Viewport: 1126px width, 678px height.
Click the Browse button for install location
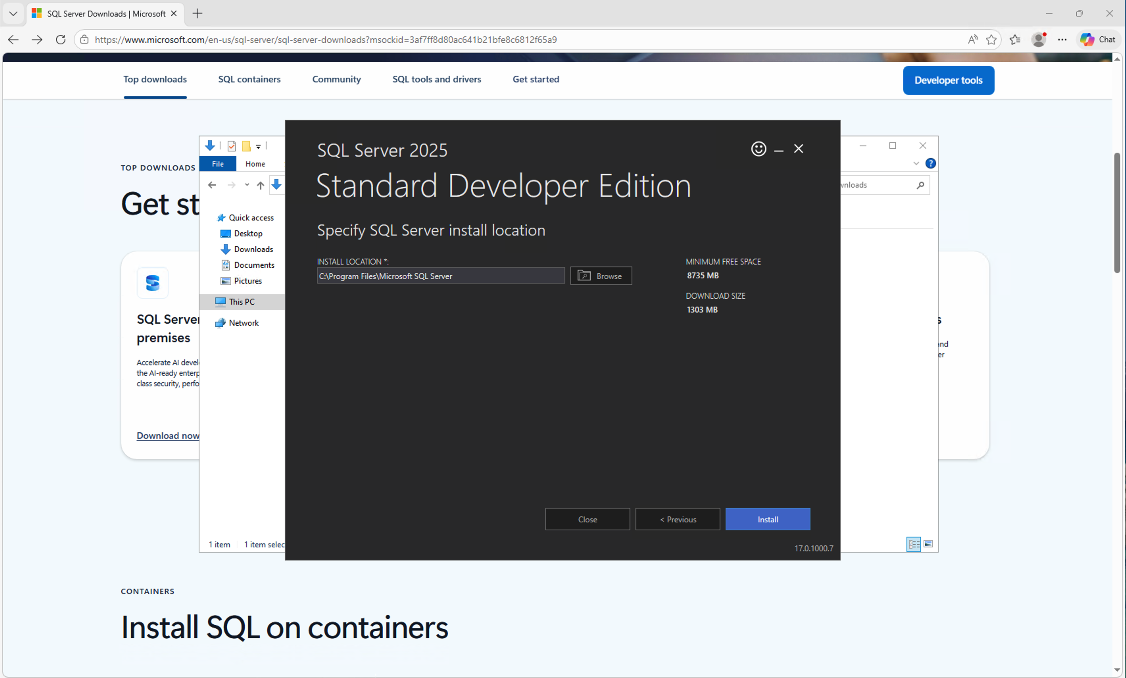(601, 276)
